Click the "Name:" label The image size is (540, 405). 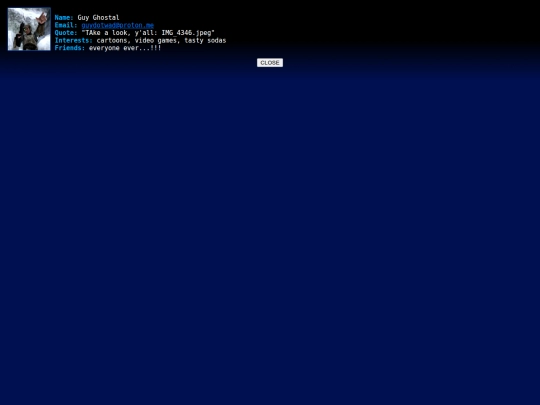(x=64, y=18)
